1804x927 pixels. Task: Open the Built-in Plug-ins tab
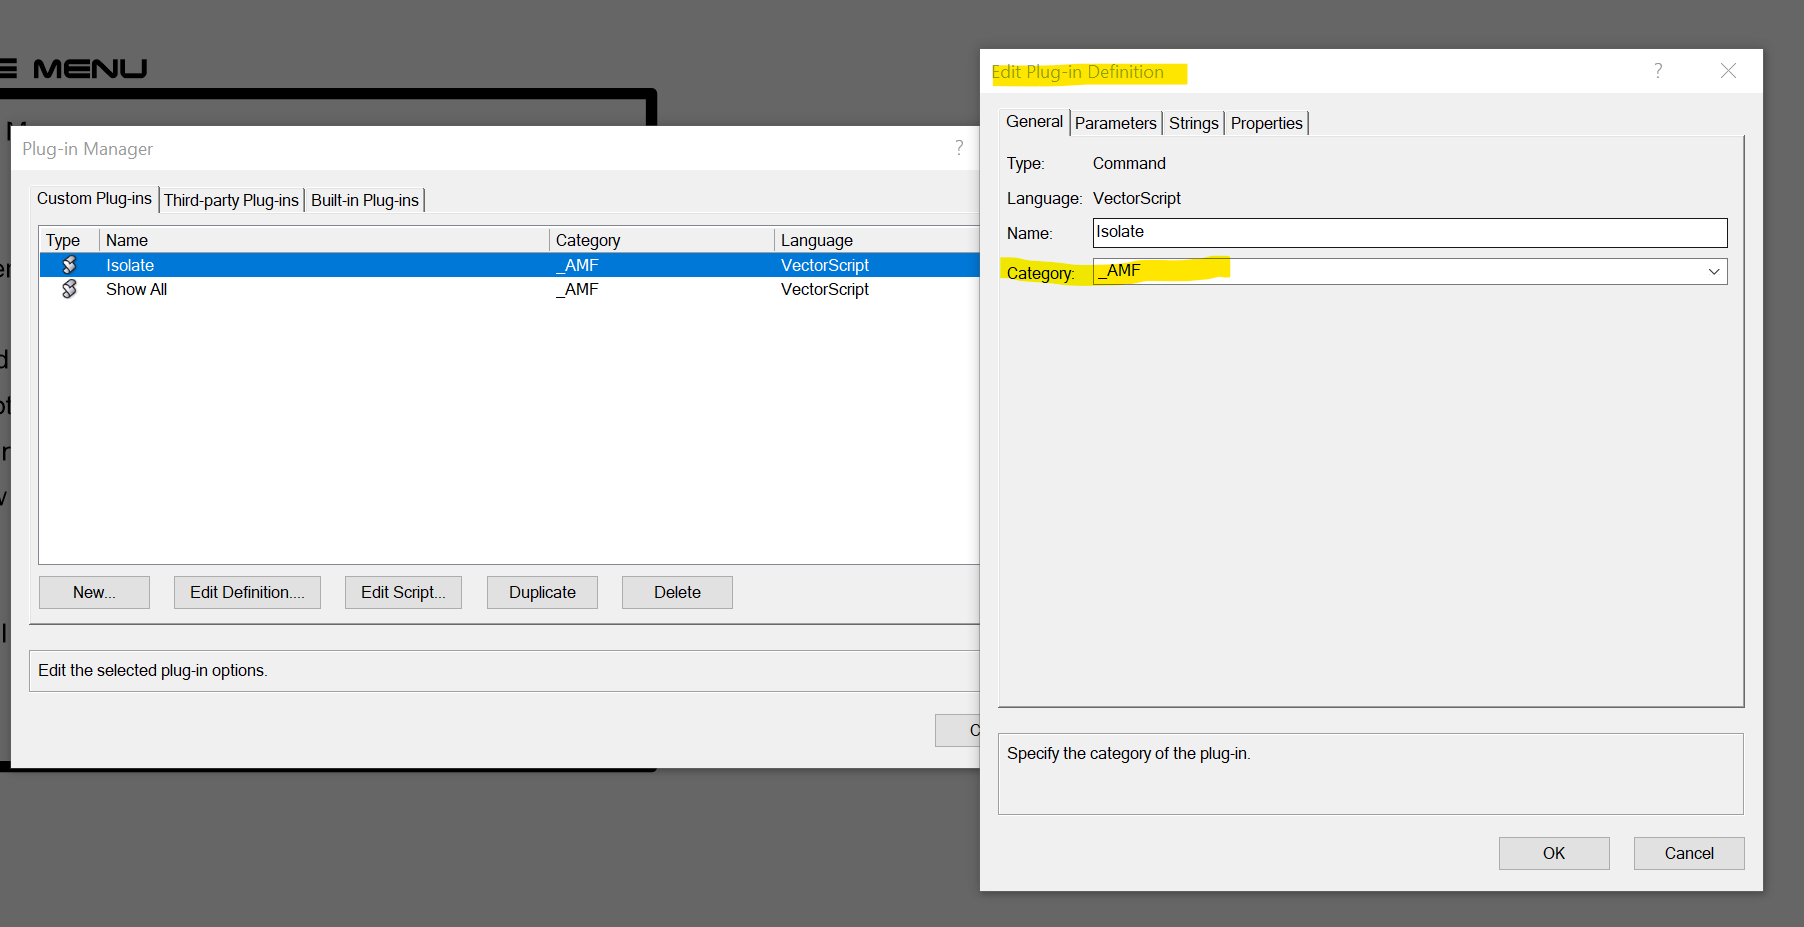(364, 200)
